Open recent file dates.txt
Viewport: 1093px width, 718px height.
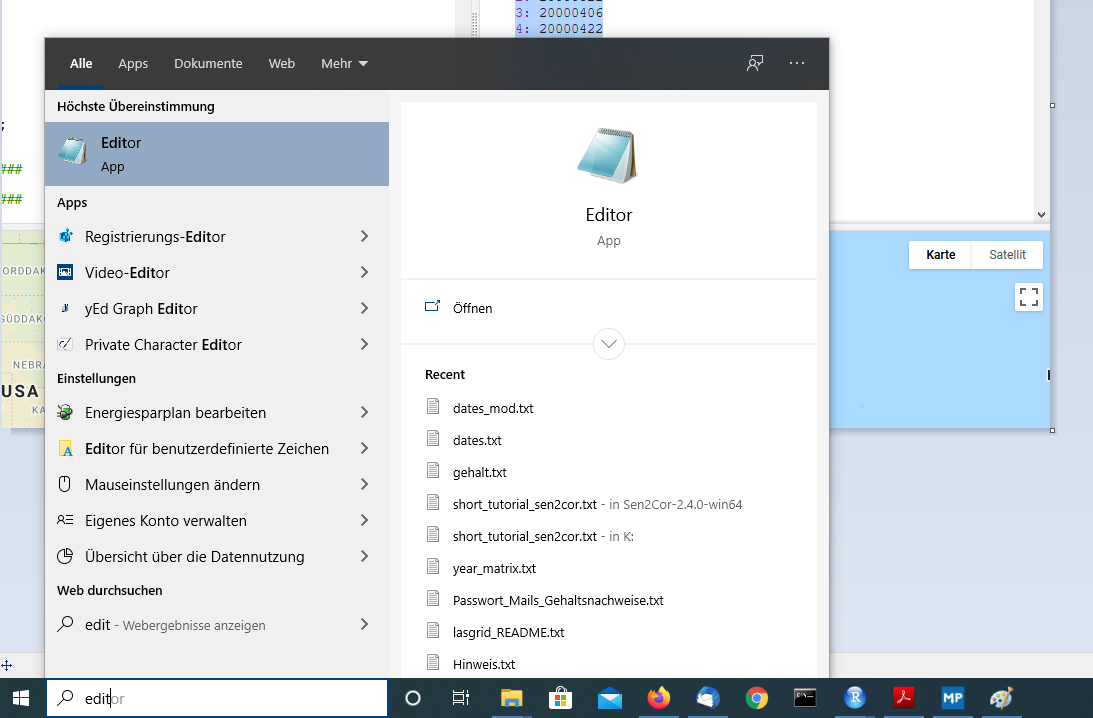(477, 441)
